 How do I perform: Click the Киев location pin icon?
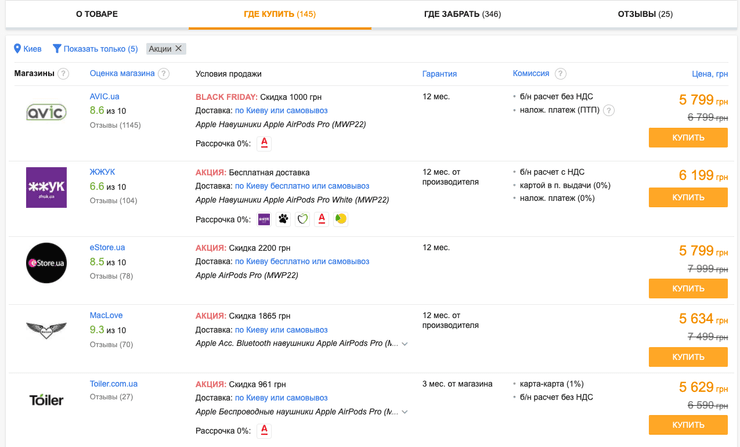17,48
